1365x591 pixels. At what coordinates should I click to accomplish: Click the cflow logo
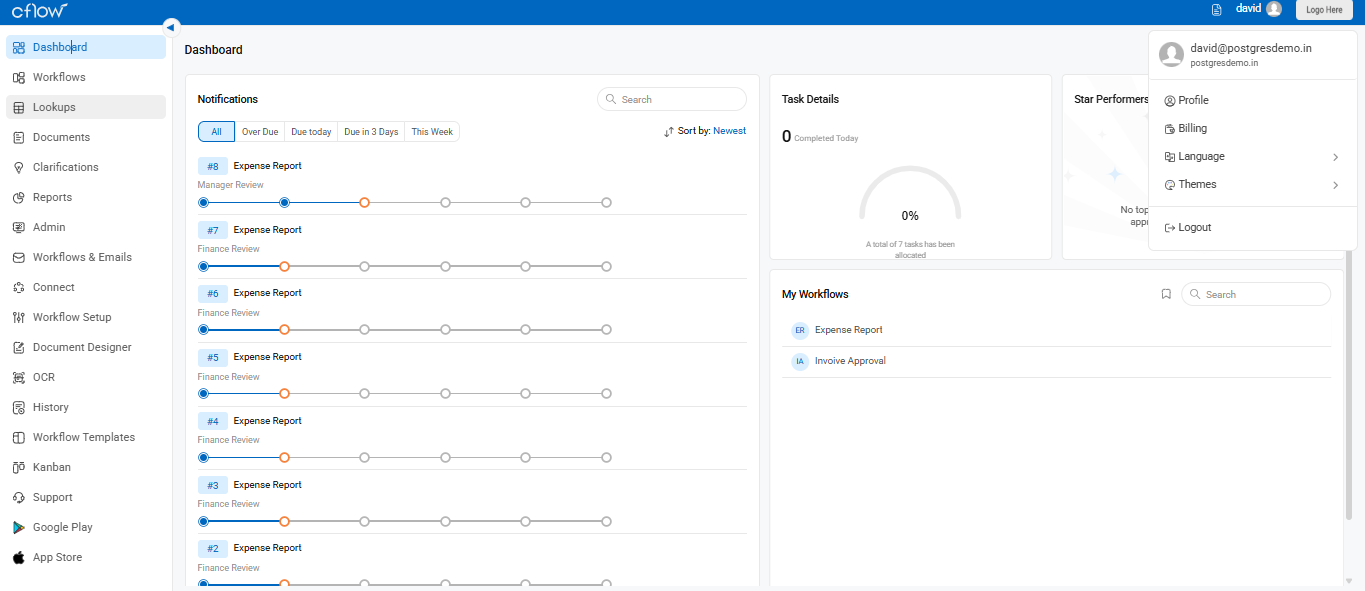pos(39,10)
